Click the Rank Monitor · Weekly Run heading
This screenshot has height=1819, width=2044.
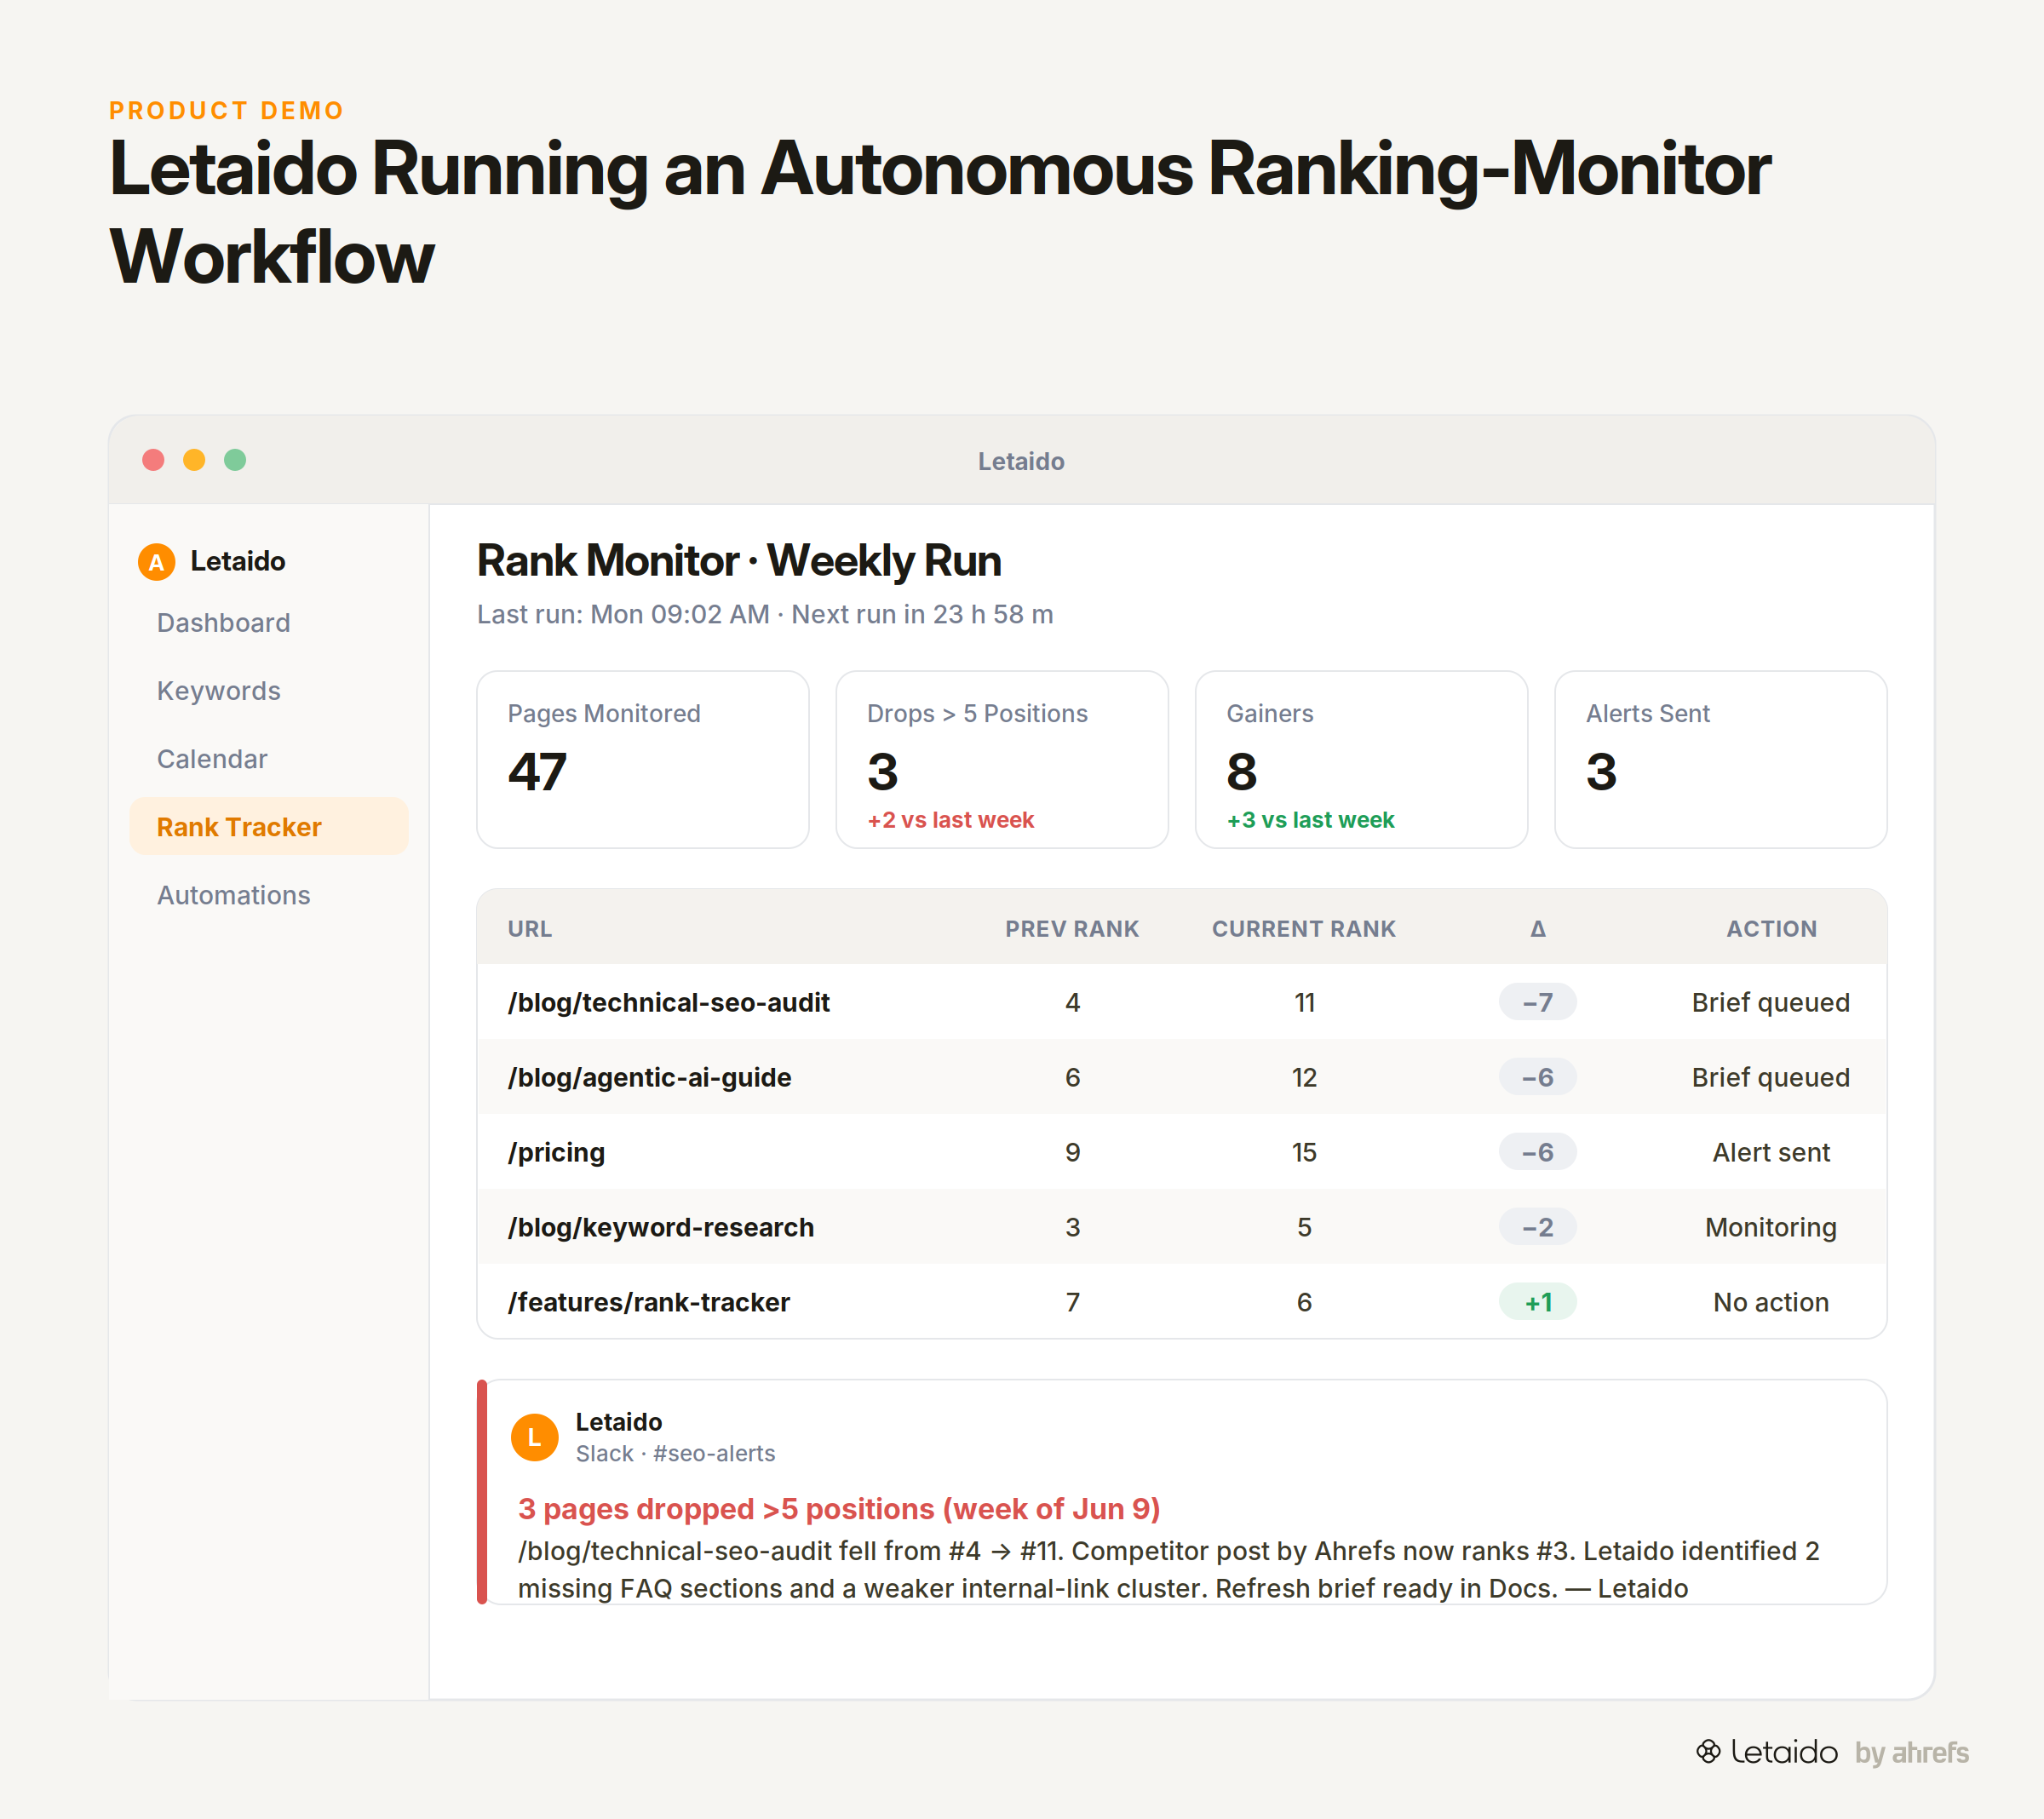click(x=739, y=560)
